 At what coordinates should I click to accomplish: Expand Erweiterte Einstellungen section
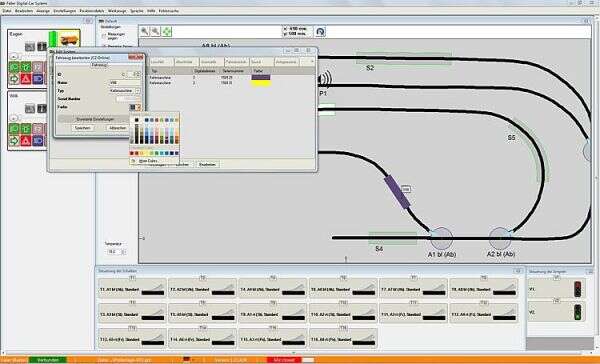(x=95, y=119)
